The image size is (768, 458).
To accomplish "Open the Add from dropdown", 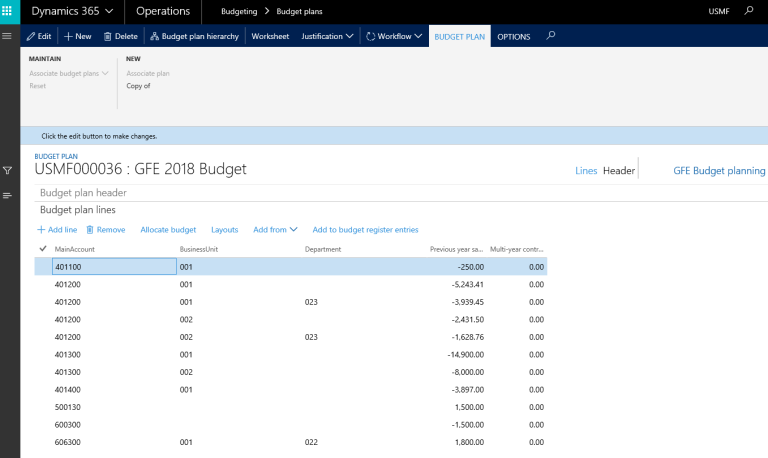I will [275, 229].
